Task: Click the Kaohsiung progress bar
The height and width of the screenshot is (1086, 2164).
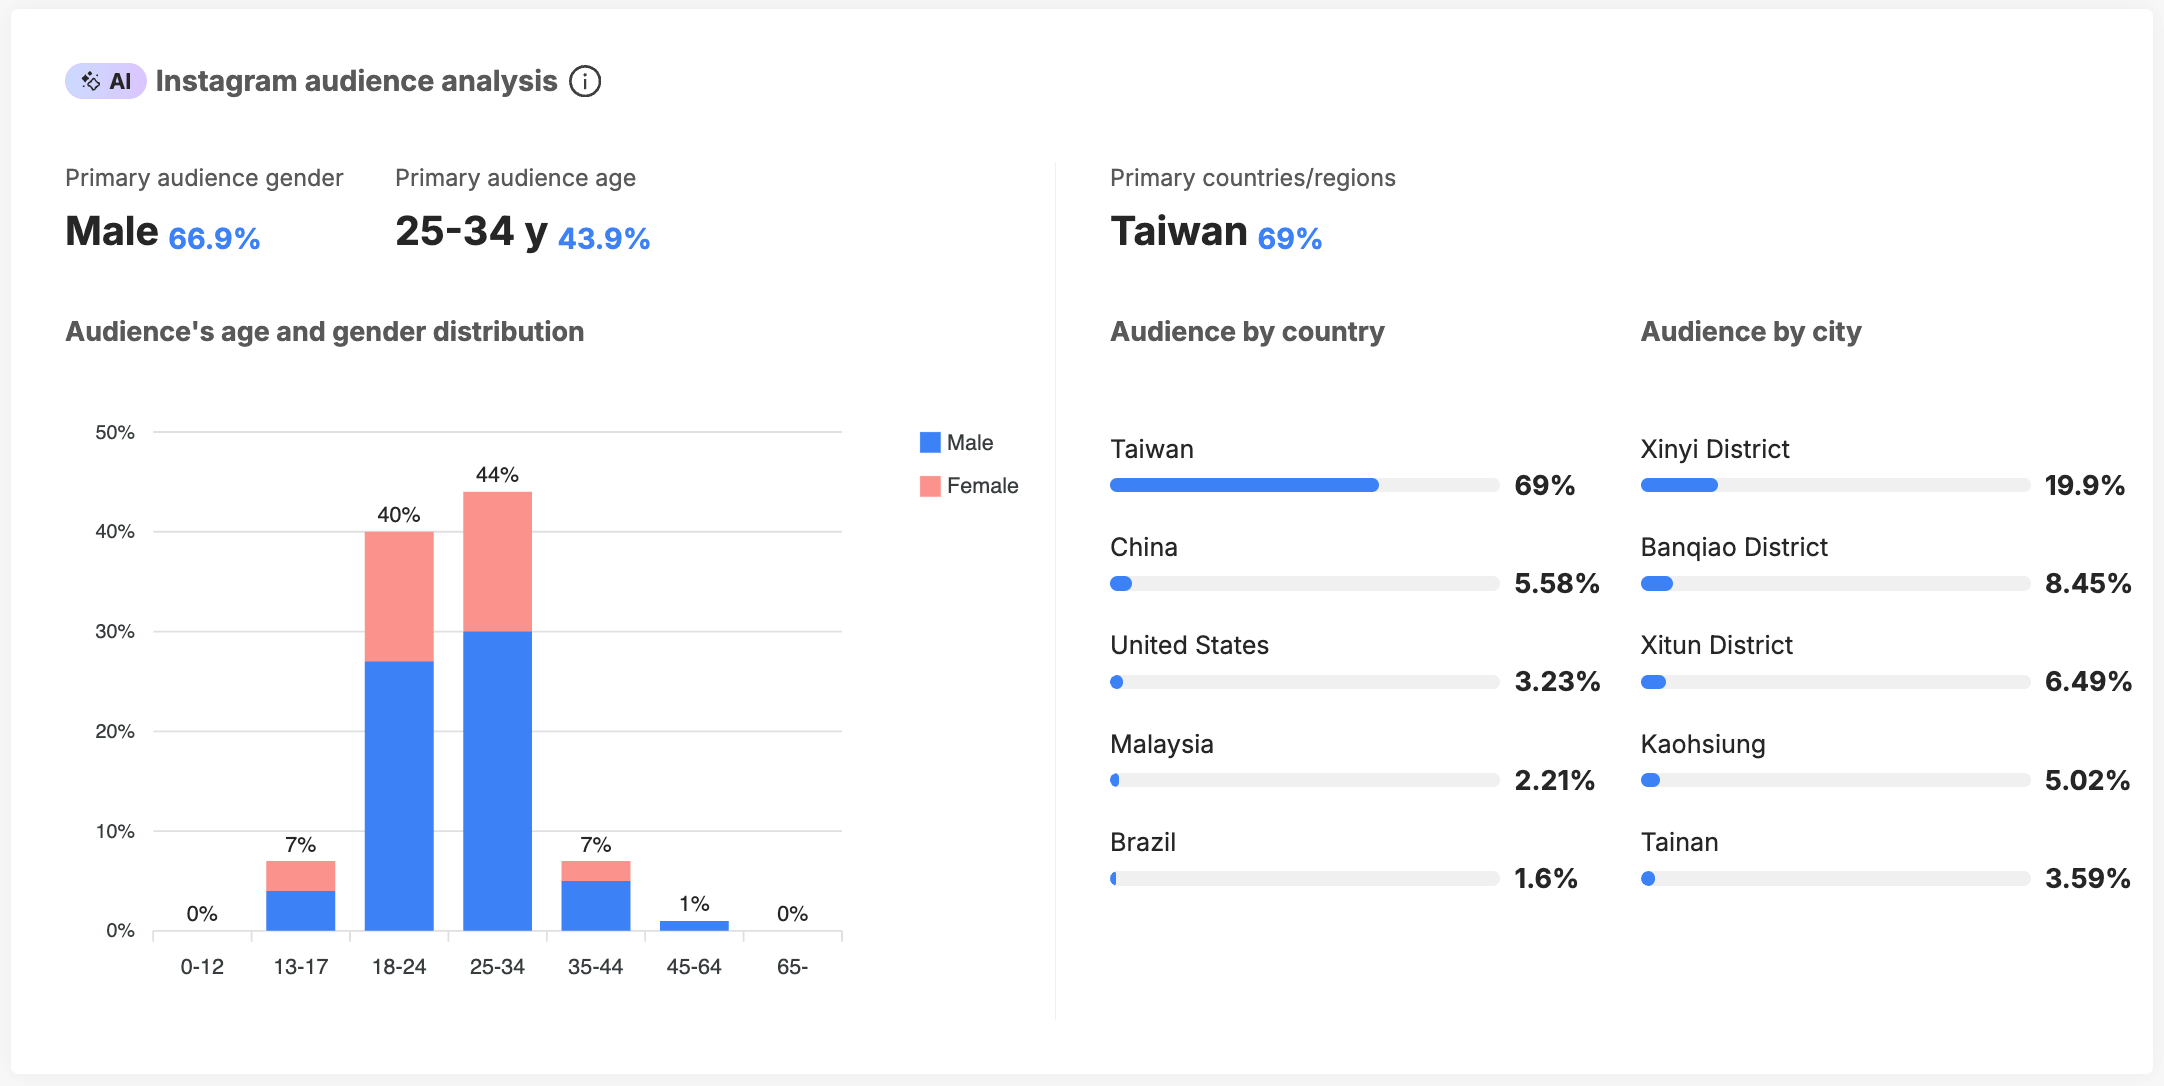Action: click(x=1835, y=780)
